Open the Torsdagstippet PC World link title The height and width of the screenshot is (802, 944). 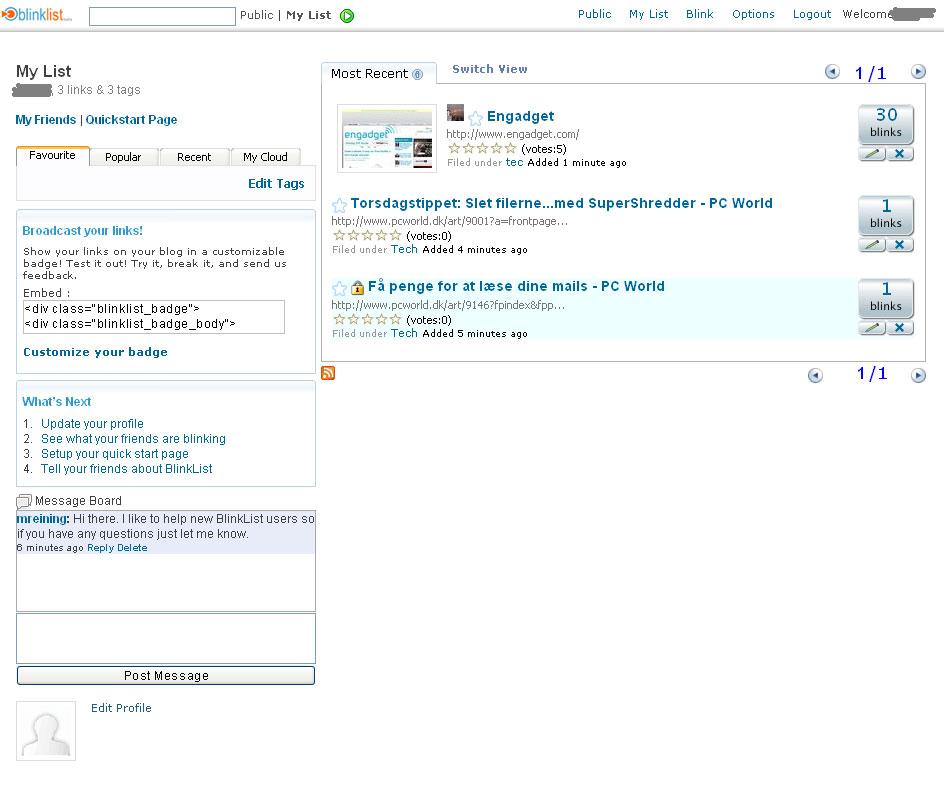pyautogui.click(x=561, y=204)
